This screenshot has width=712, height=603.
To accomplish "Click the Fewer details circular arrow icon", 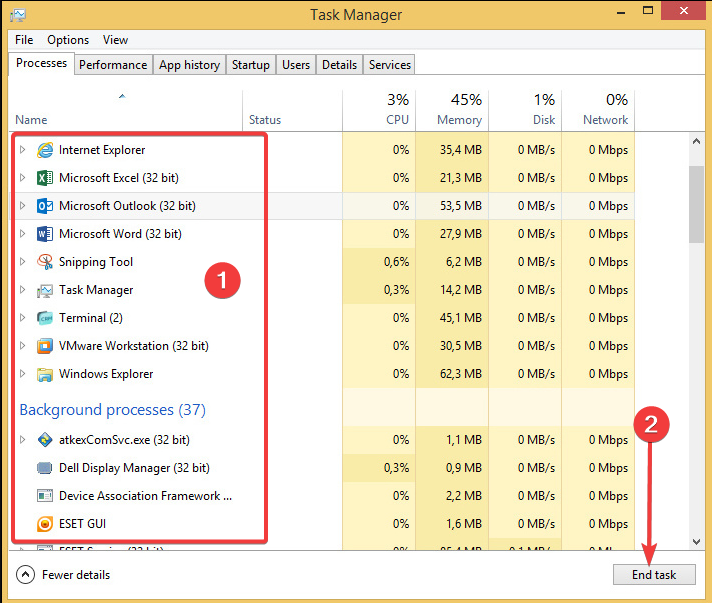I will (x=25, y=575).
